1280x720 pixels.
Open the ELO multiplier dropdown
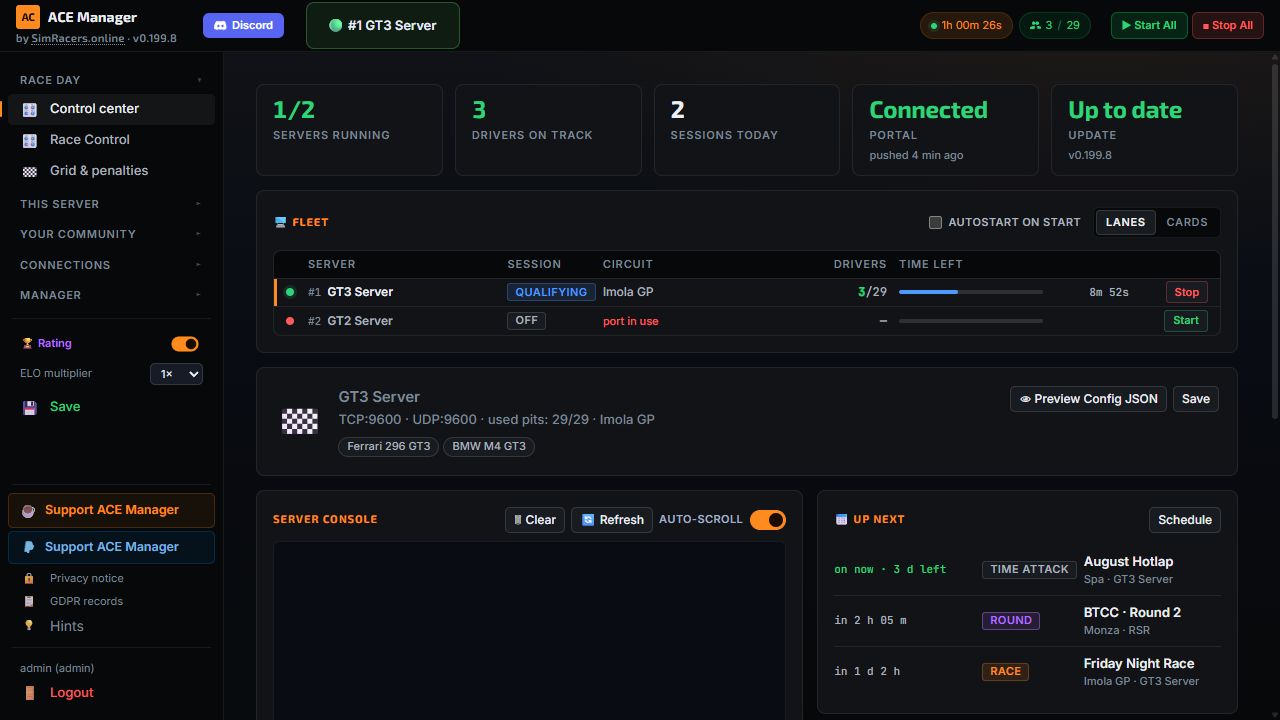point(176,373)
